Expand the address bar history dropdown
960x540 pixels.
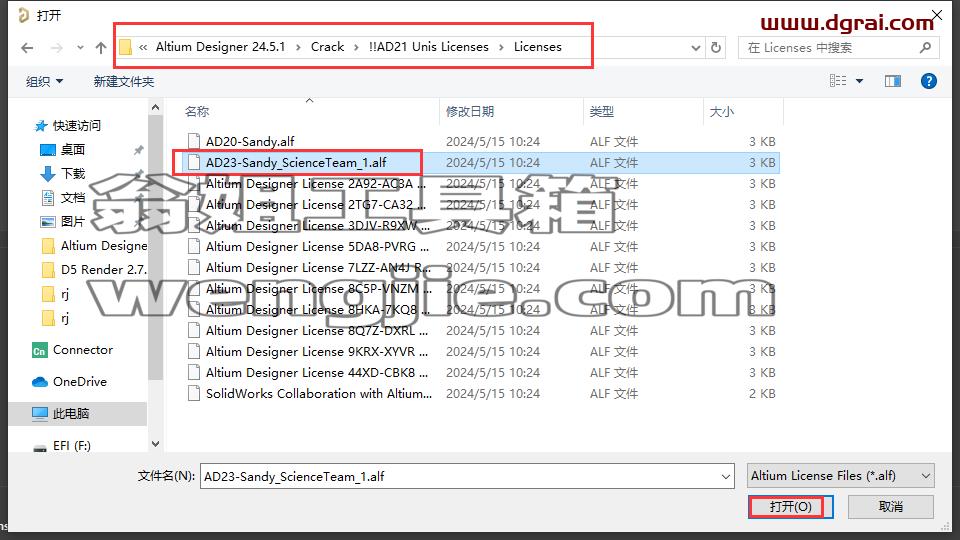696,48
